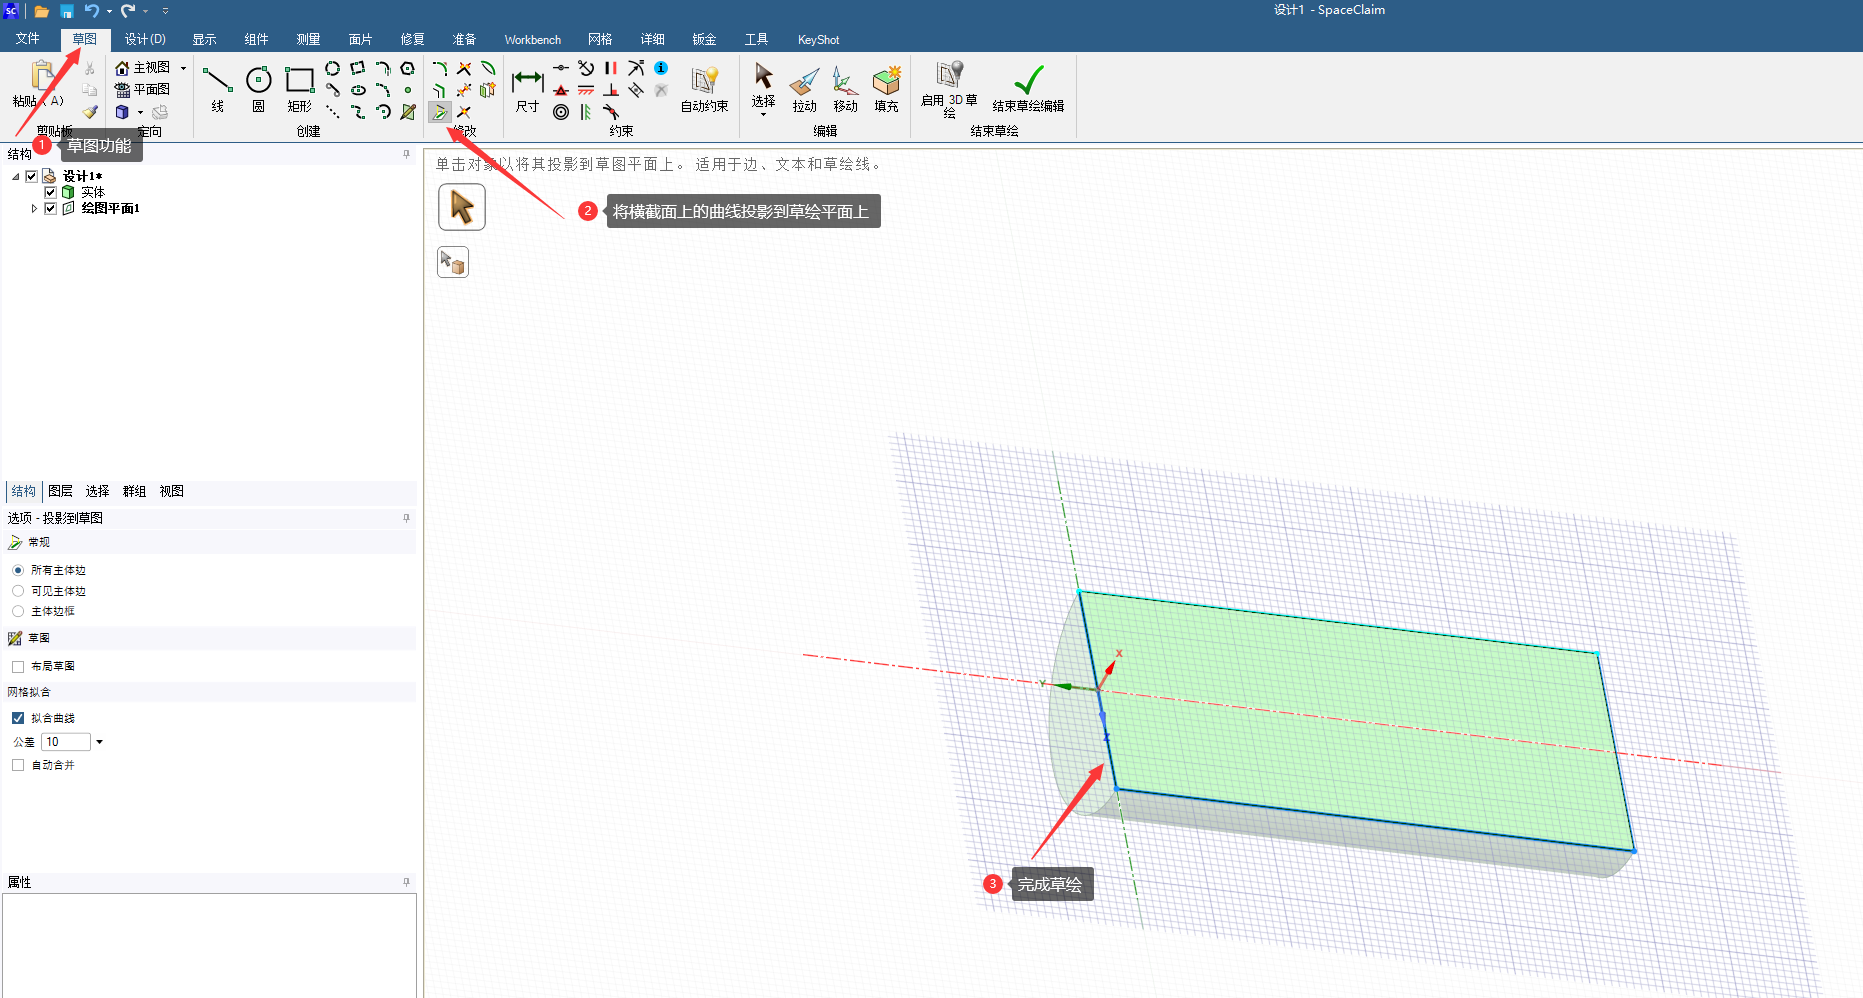Click the 填充 (Fill) tool
Screen dimensions: 1863x998
click(x=886, y=88)
